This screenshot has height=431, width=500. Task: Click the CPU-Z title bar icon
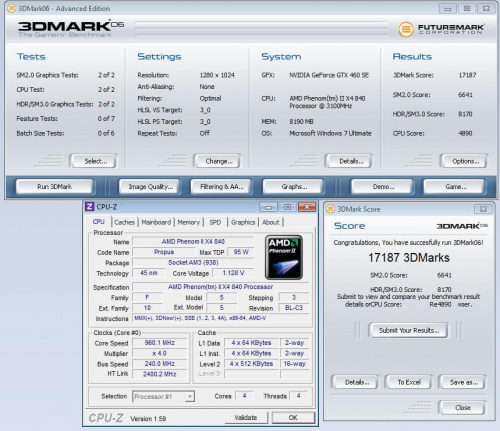click(x=90, y=207)
